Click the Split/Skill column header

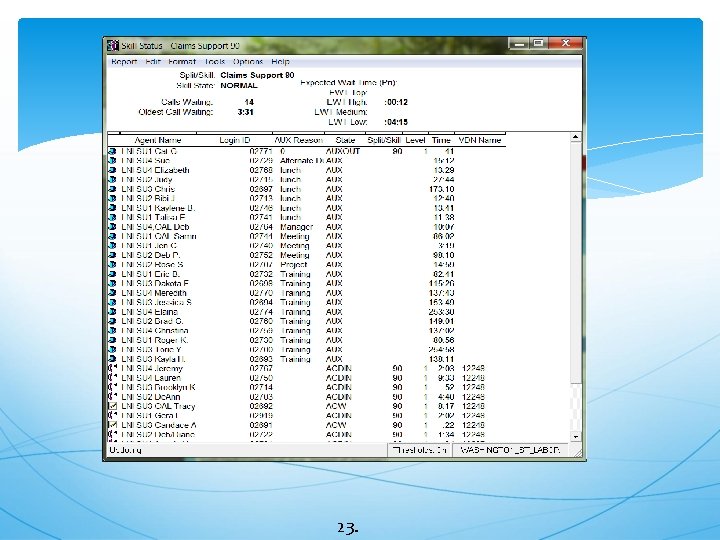click(384, 140)
